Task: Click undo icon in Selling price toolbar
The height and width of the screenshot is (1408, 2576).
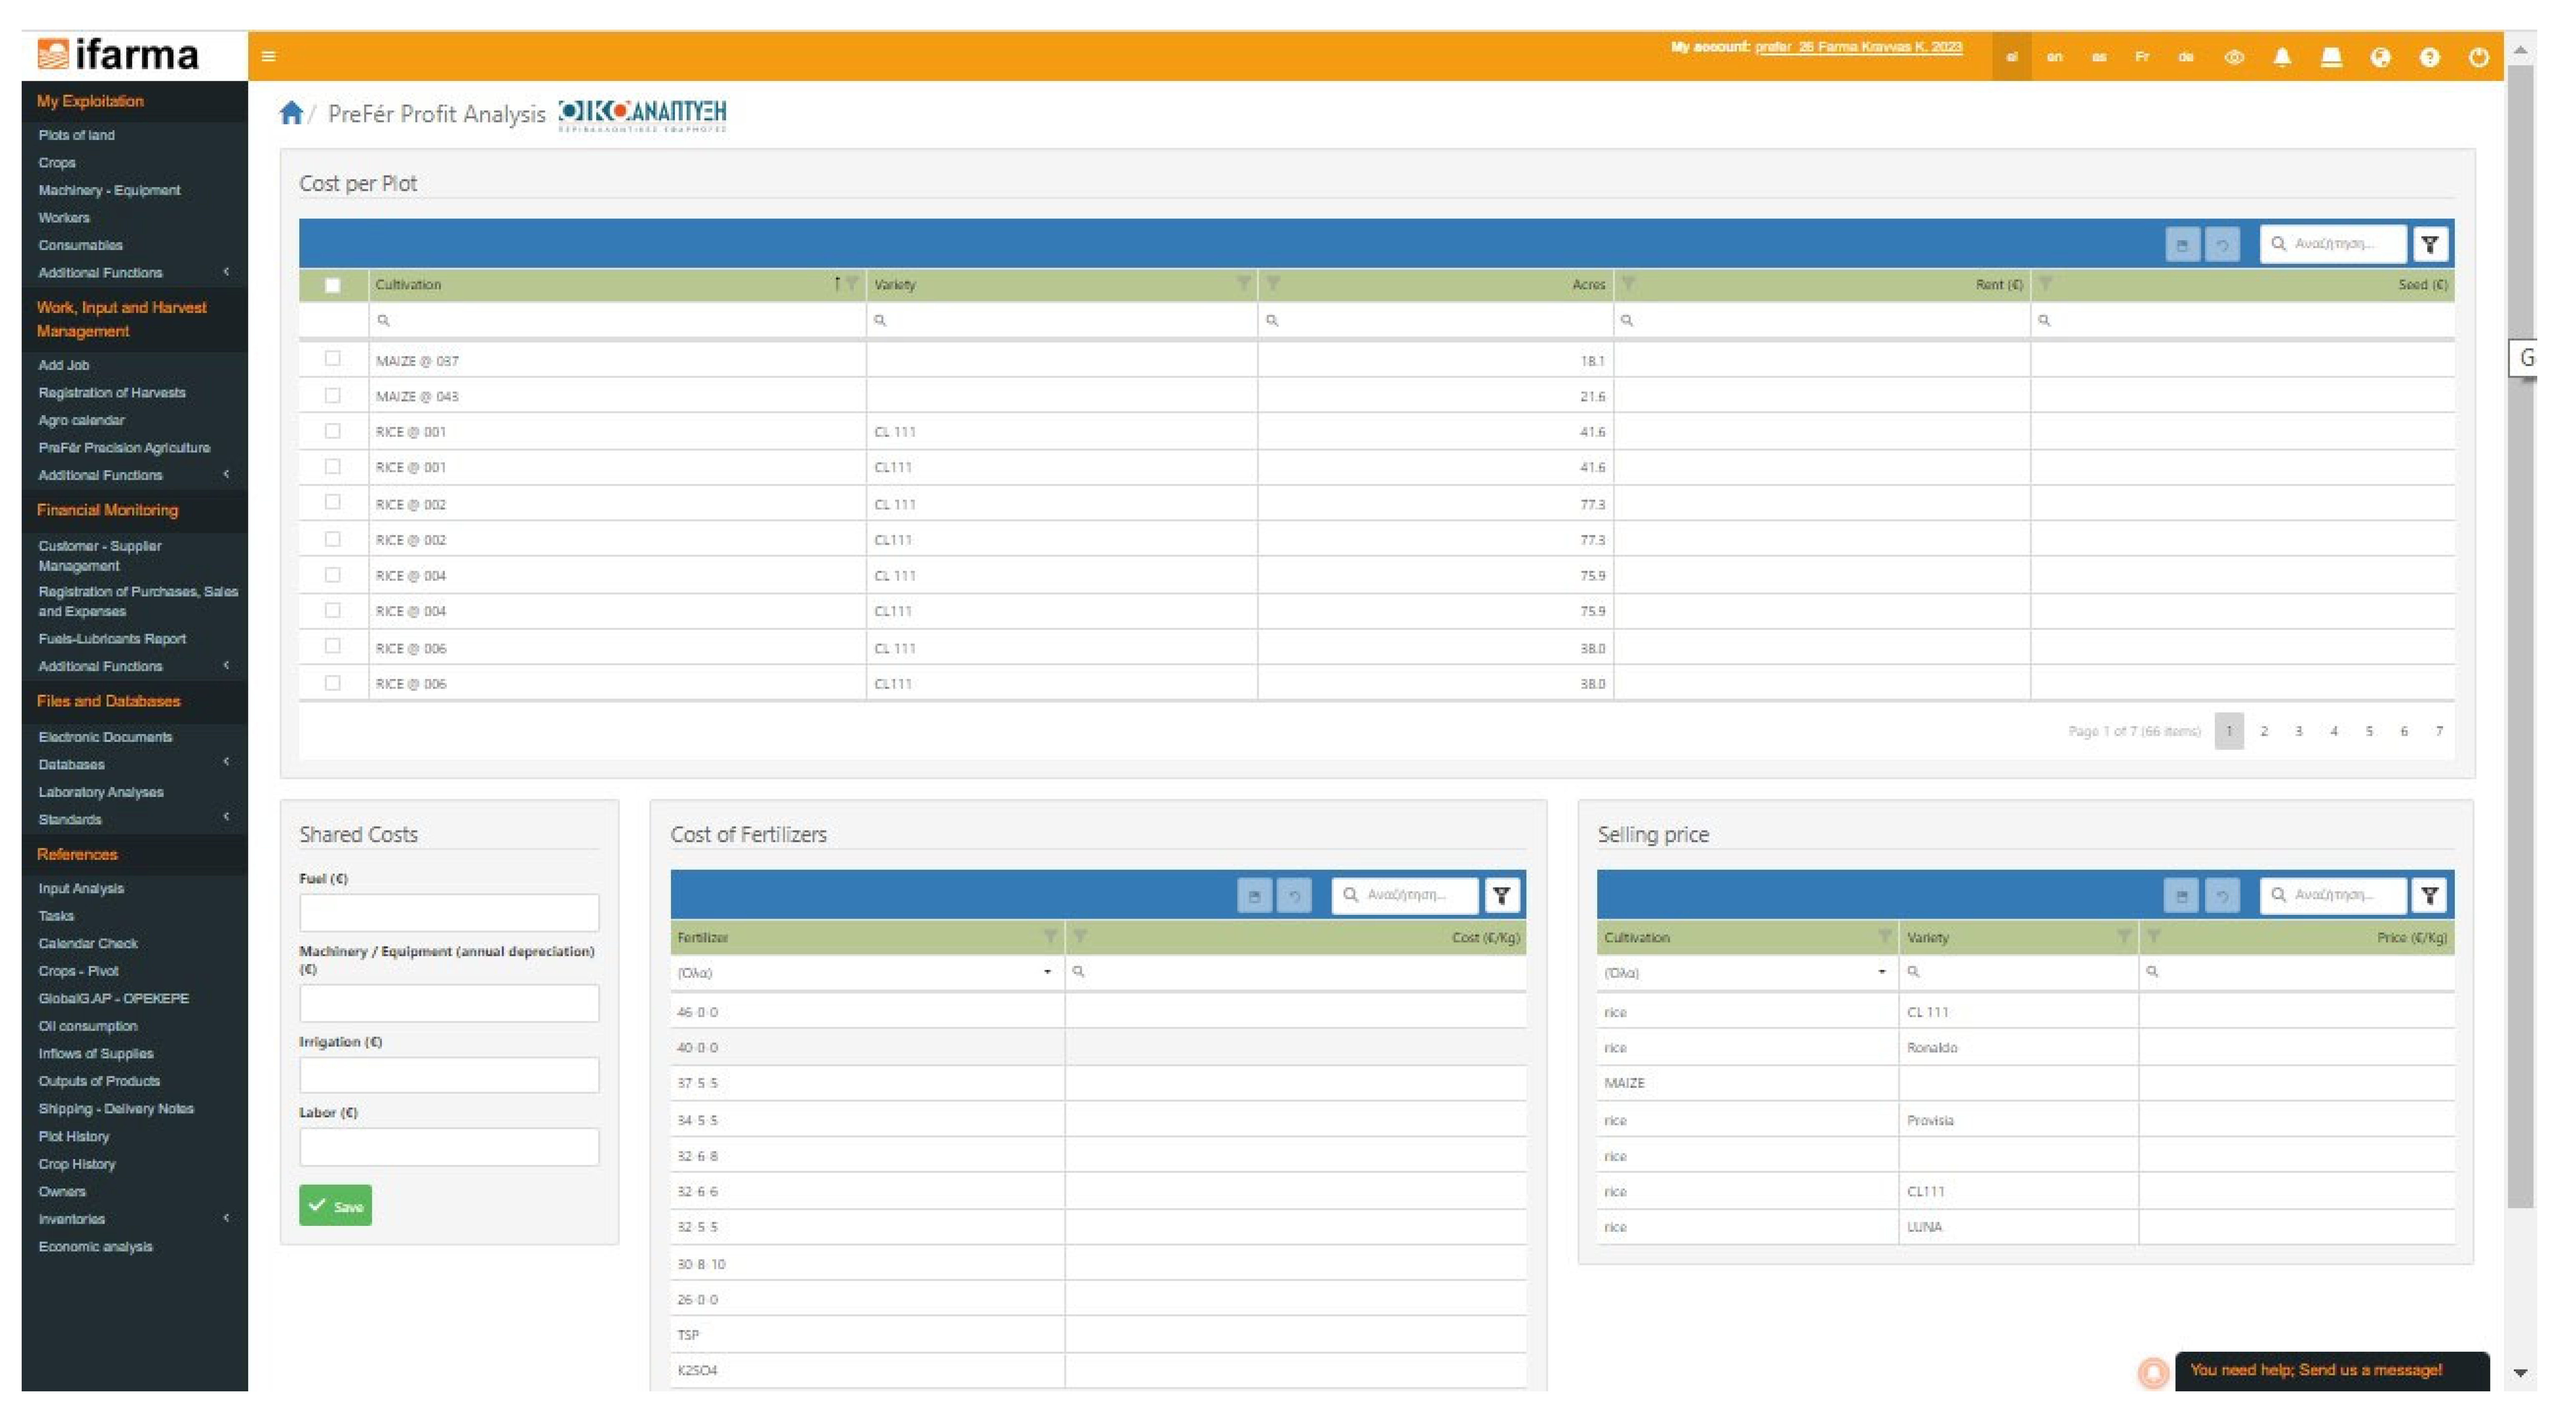Action: click(x=2222, y=895)
